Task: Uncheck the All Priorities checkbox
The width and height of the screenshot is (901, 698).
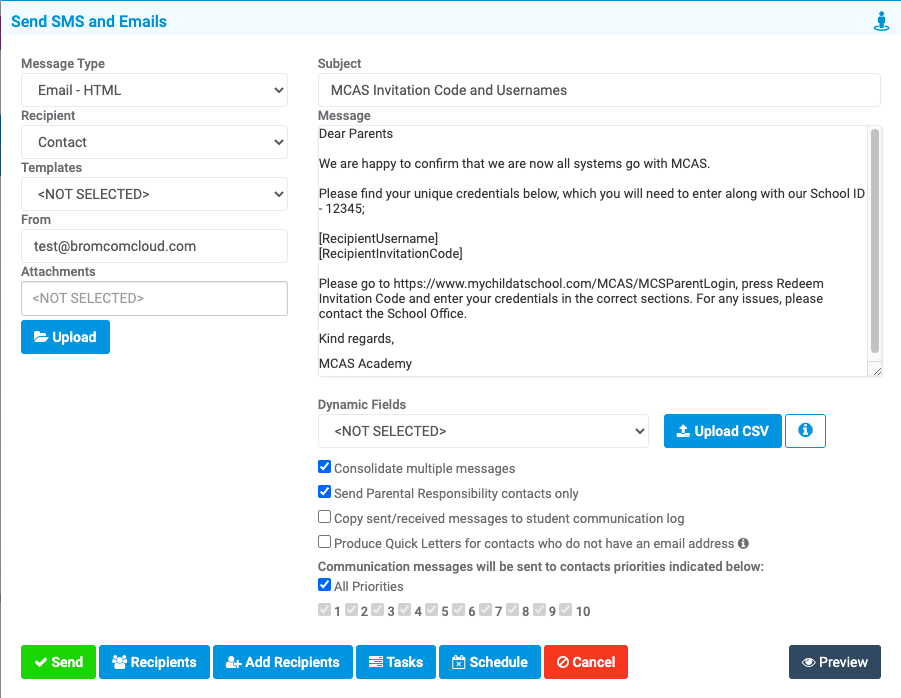Action: [x=325, y=585]
